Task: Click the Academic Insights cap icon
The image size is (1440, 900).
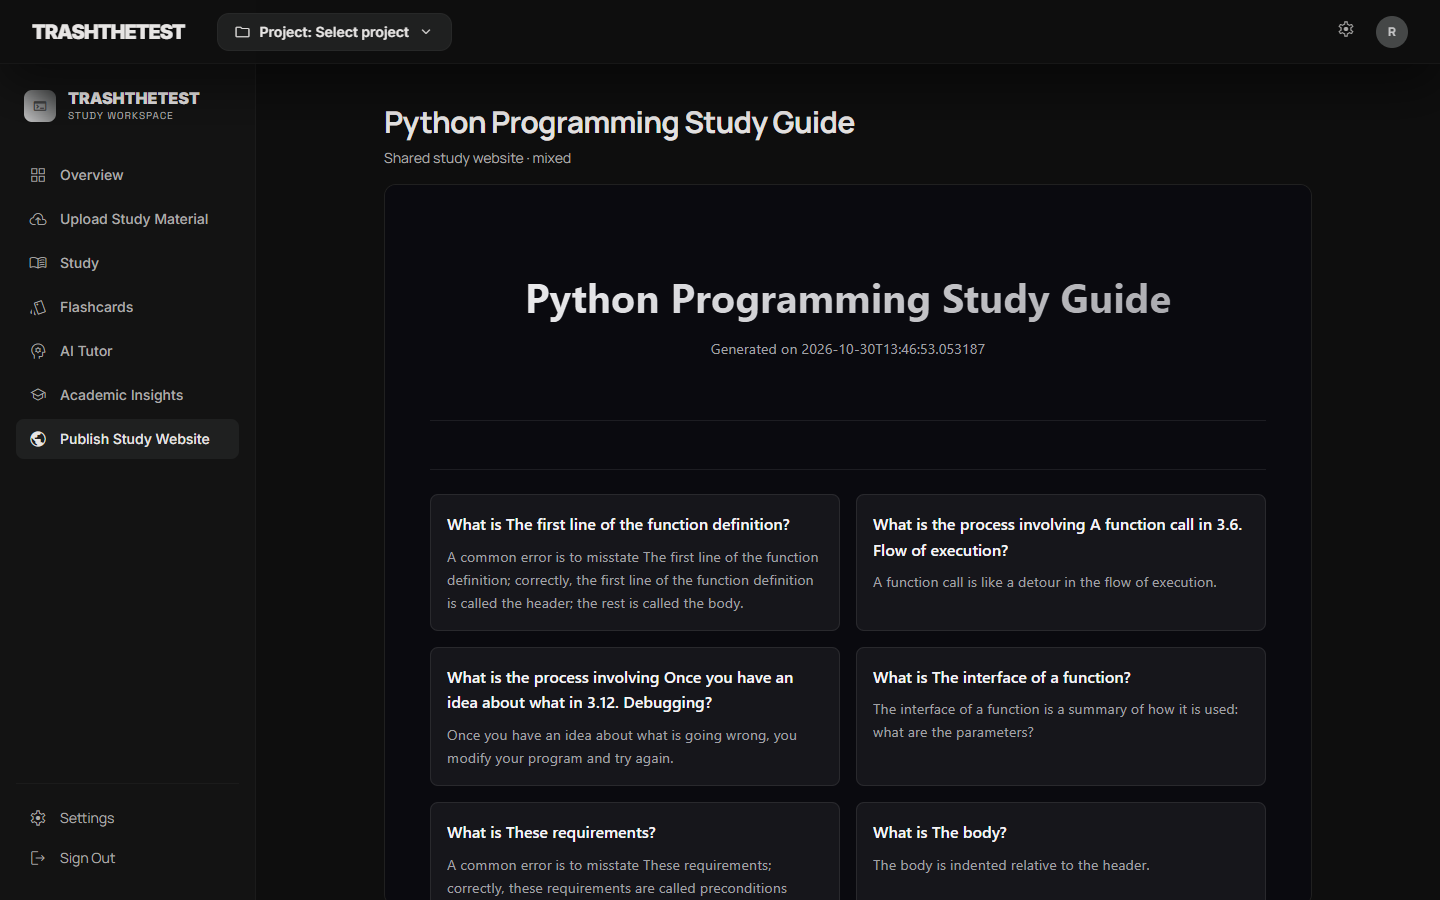Action: 38,395
